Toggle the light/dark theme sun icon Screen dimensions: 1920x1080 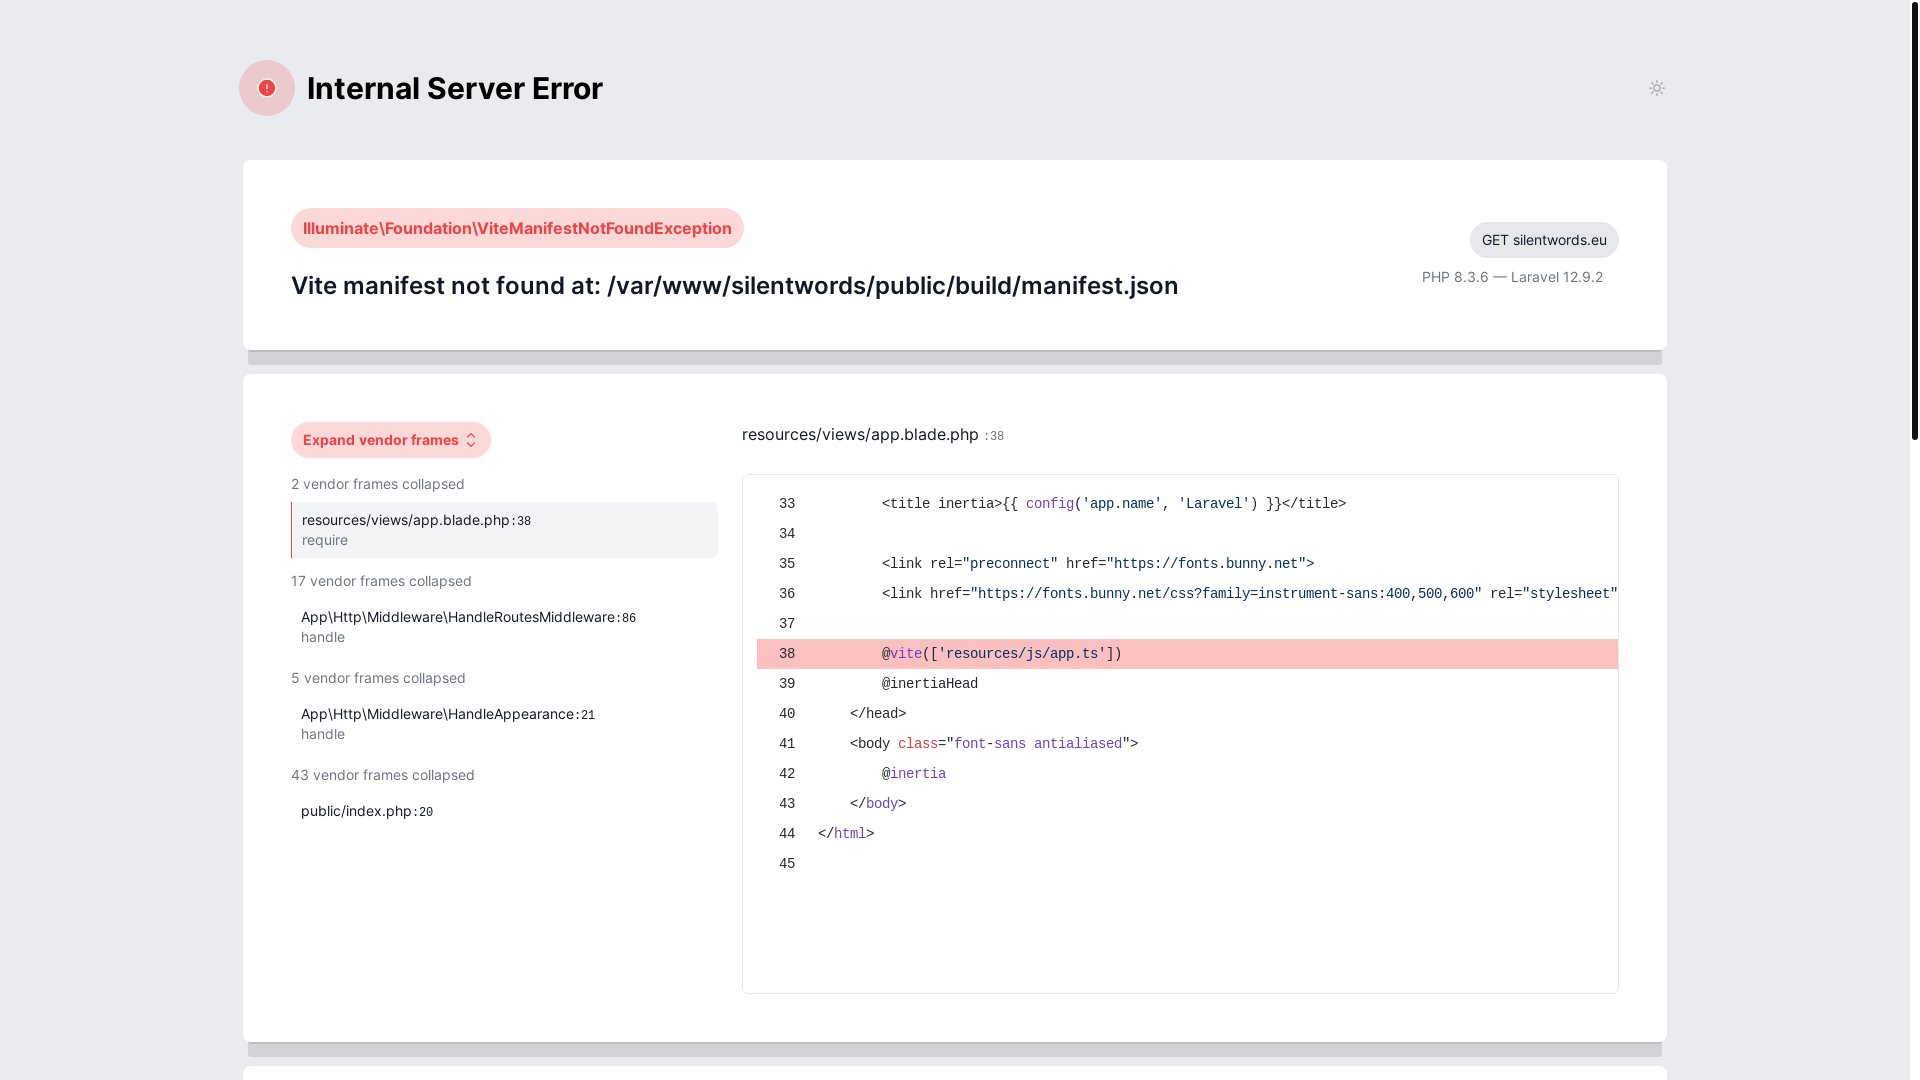[x=1657, y=88]
